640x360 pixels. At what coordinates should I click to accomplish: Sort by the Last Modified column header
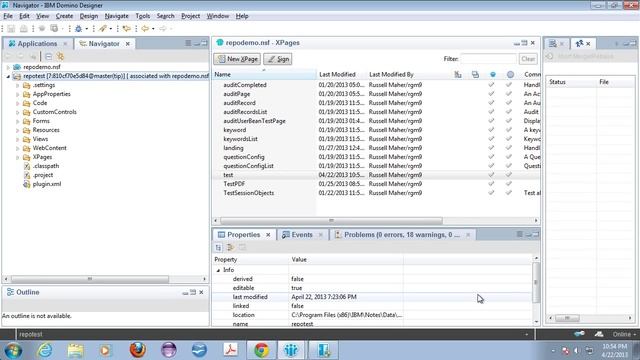coord(341,74)
